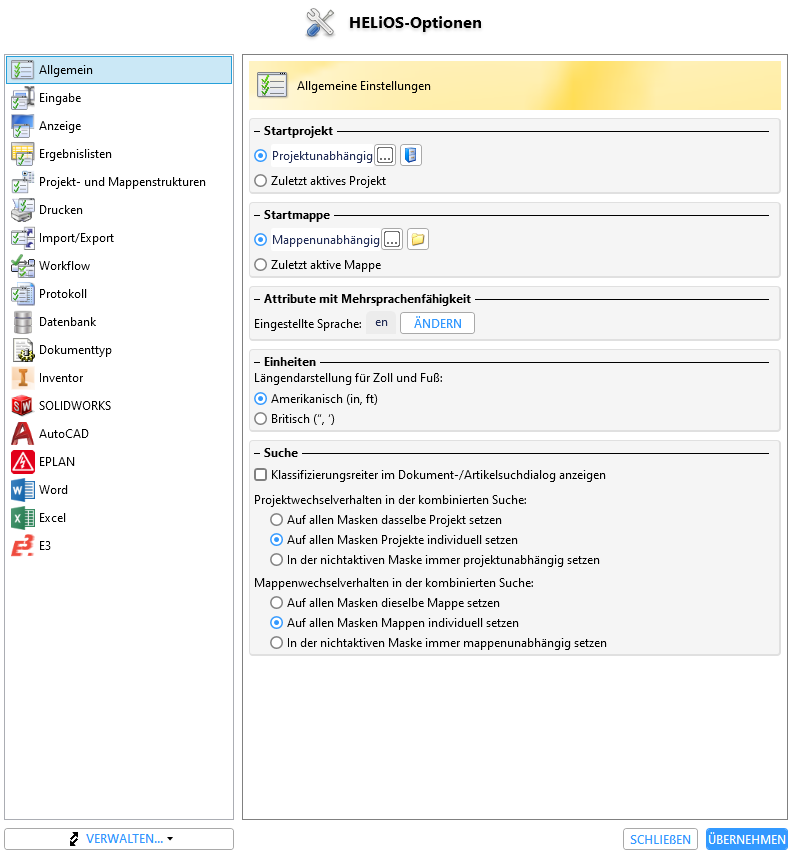Click the EPLAN logo icon
The width and height of the screenshot is (795, 857).
point(22,462)
